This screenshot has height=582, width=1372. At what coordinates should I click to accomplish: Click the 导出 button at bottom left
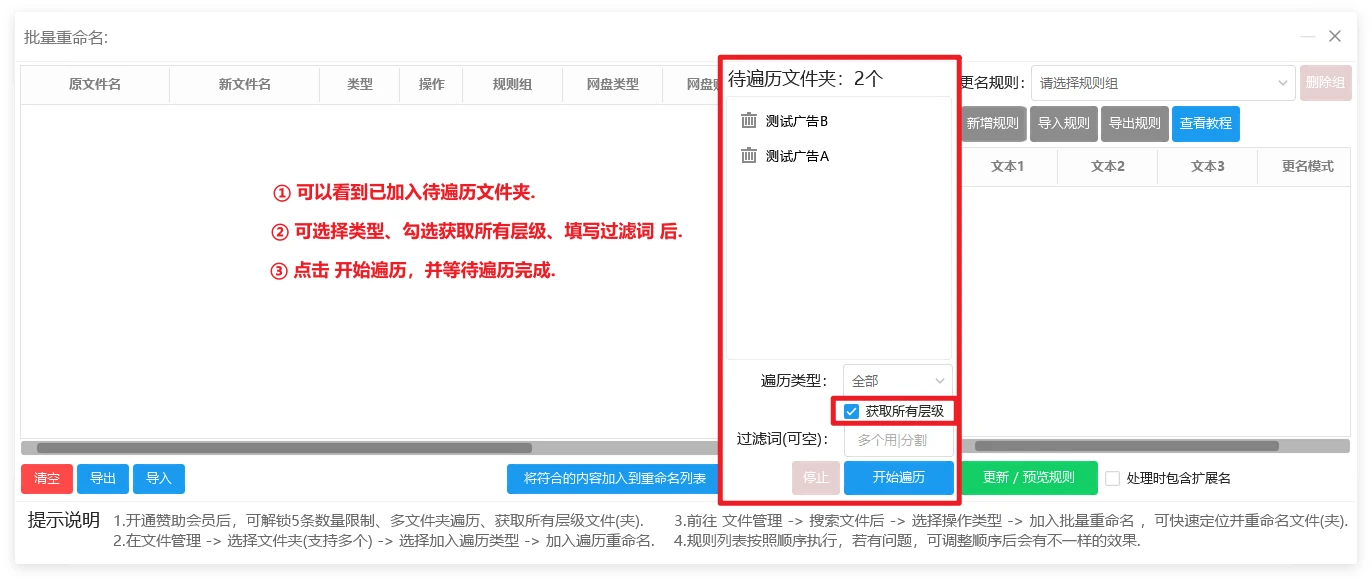coord(103,479)
